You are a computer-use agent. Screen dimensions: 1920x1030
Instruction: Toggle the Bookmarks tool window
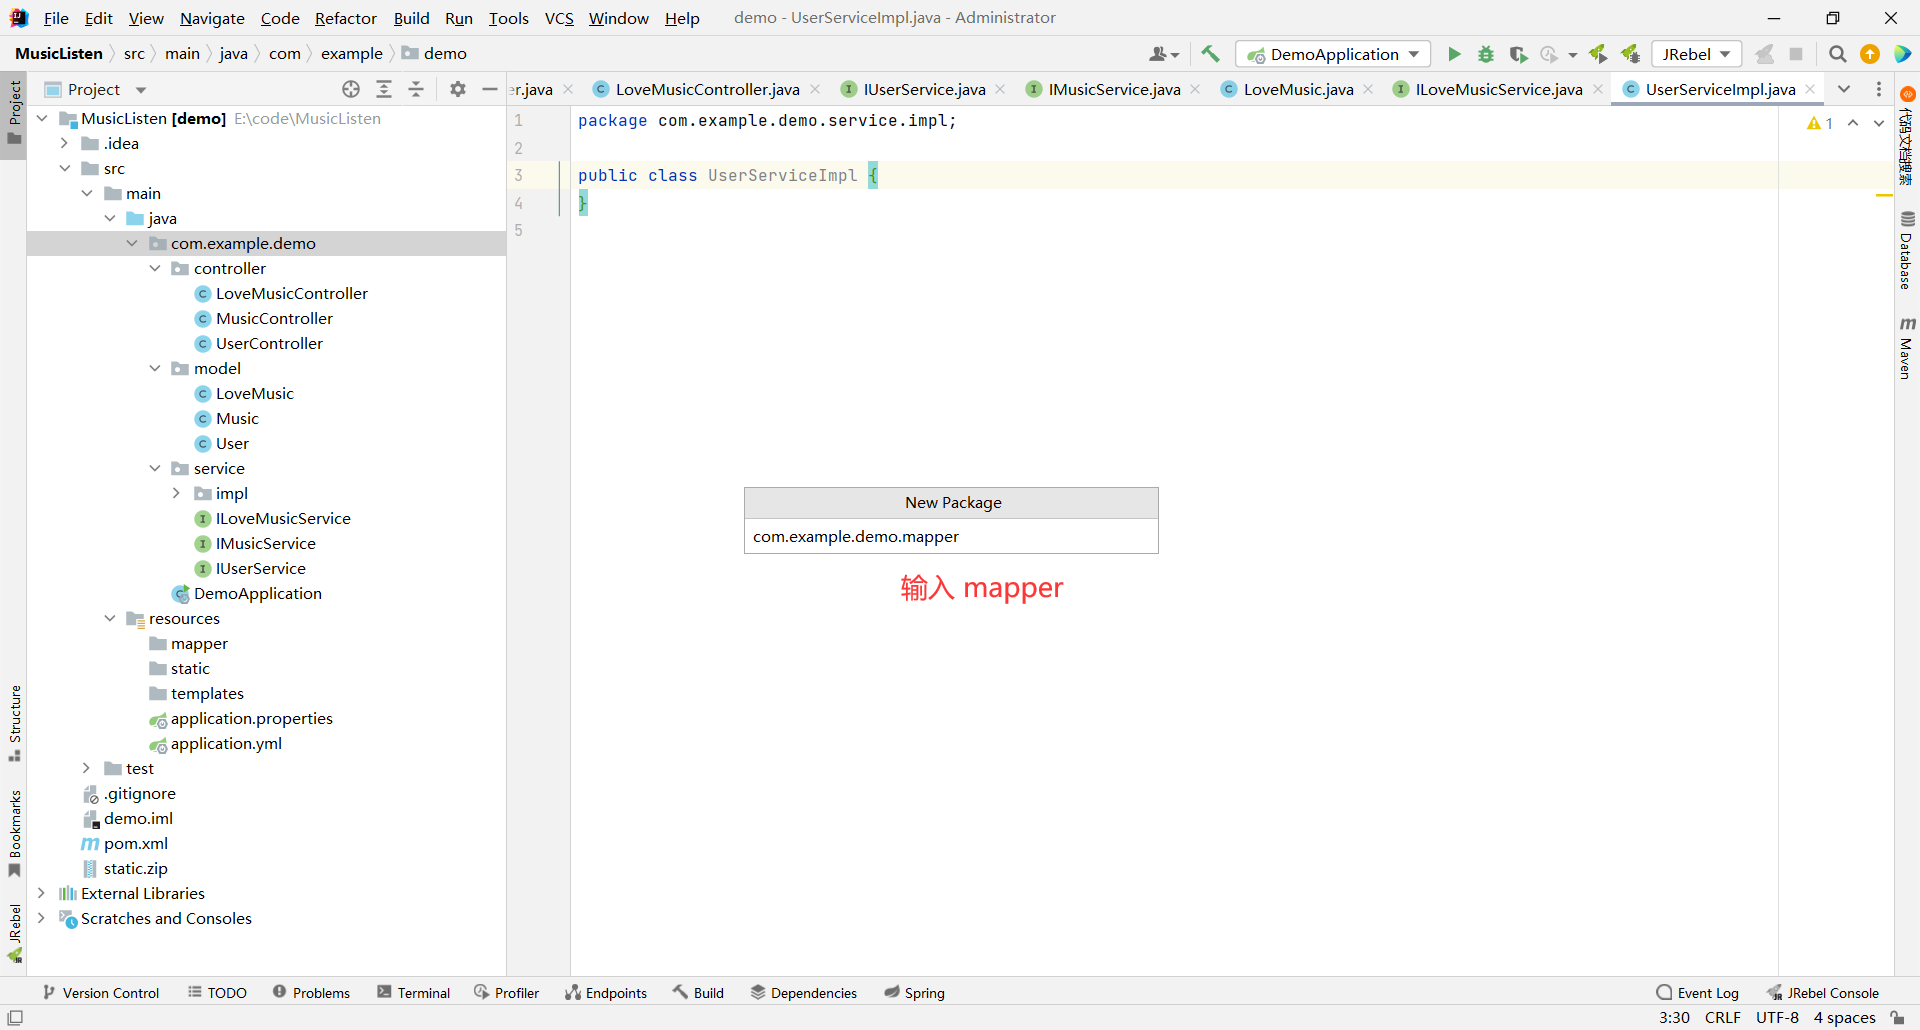pos(14,834)
